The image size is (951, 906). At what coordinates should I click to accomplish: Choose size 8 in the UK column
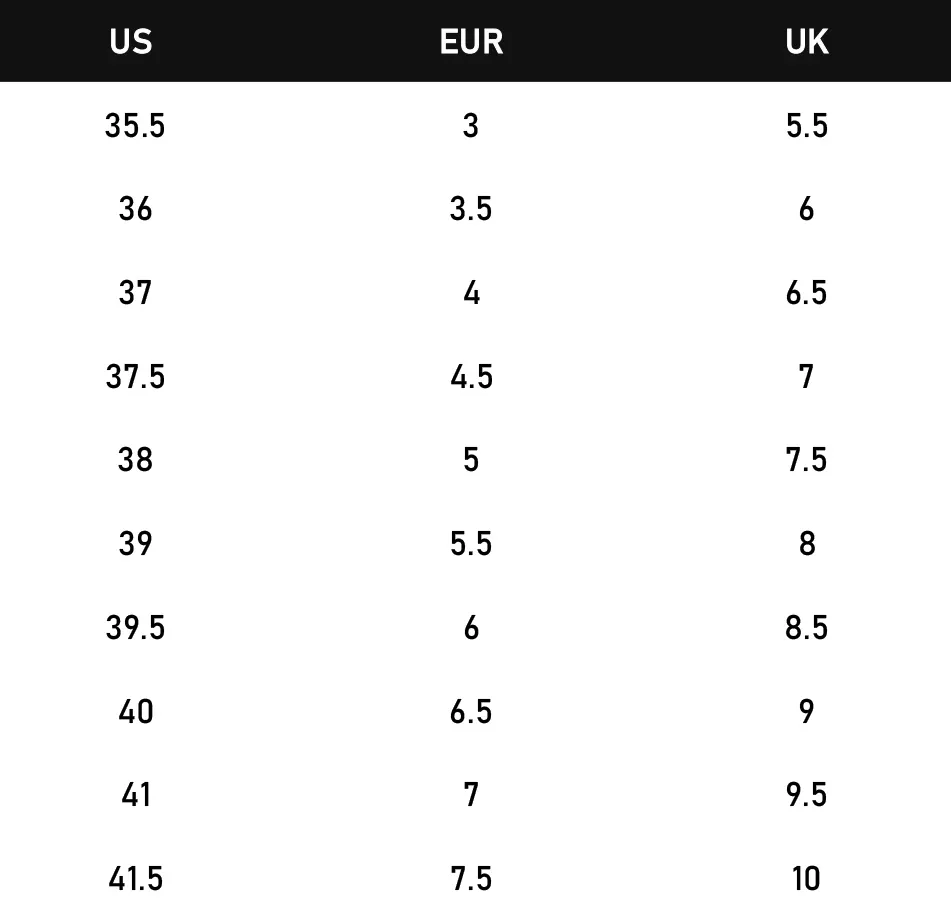tap(806, 544)
